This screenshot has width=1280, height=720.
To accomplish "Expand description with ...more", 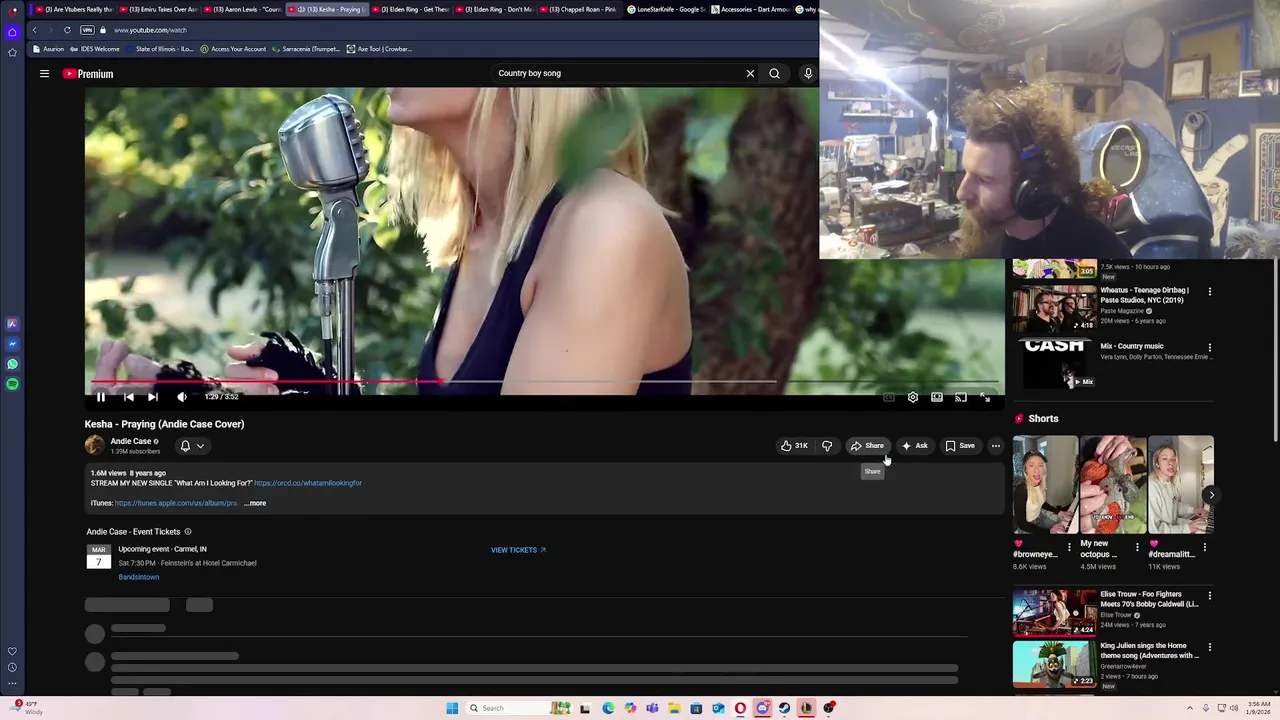I will [255, 503].
